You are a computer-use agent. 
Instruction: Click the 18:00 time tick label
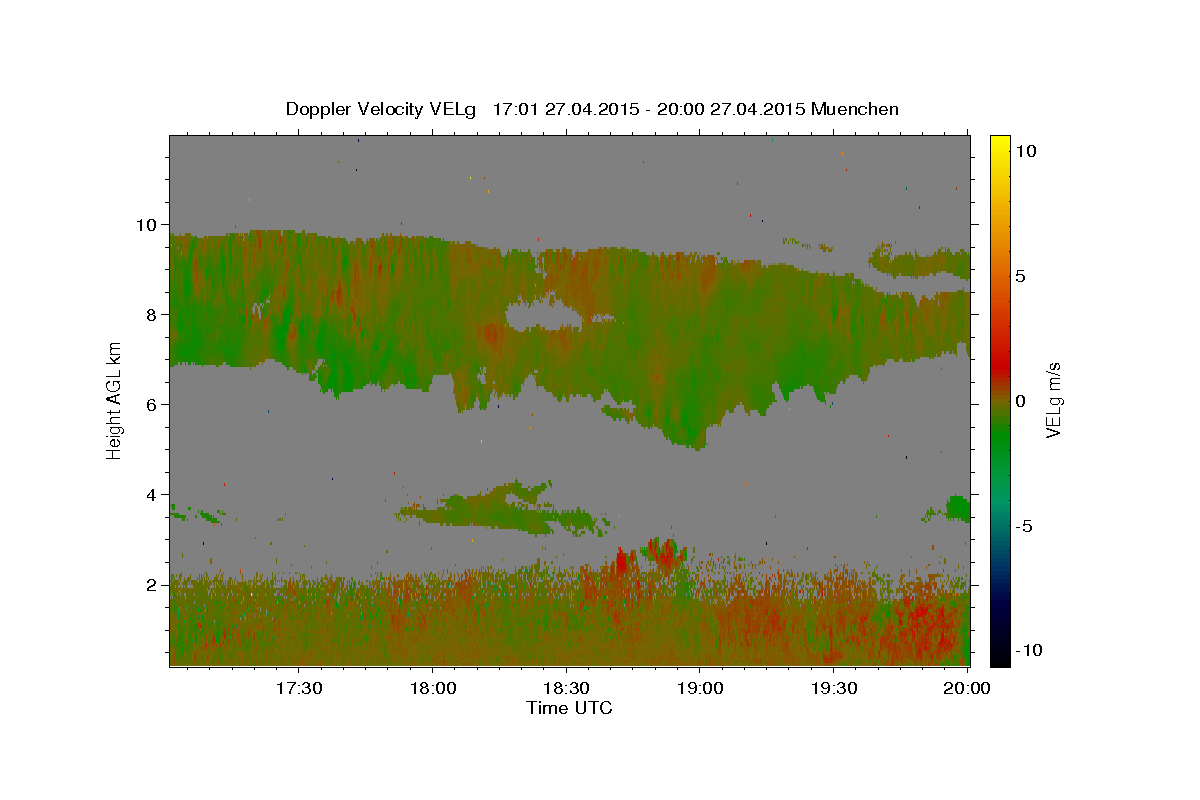coord(433,689)
